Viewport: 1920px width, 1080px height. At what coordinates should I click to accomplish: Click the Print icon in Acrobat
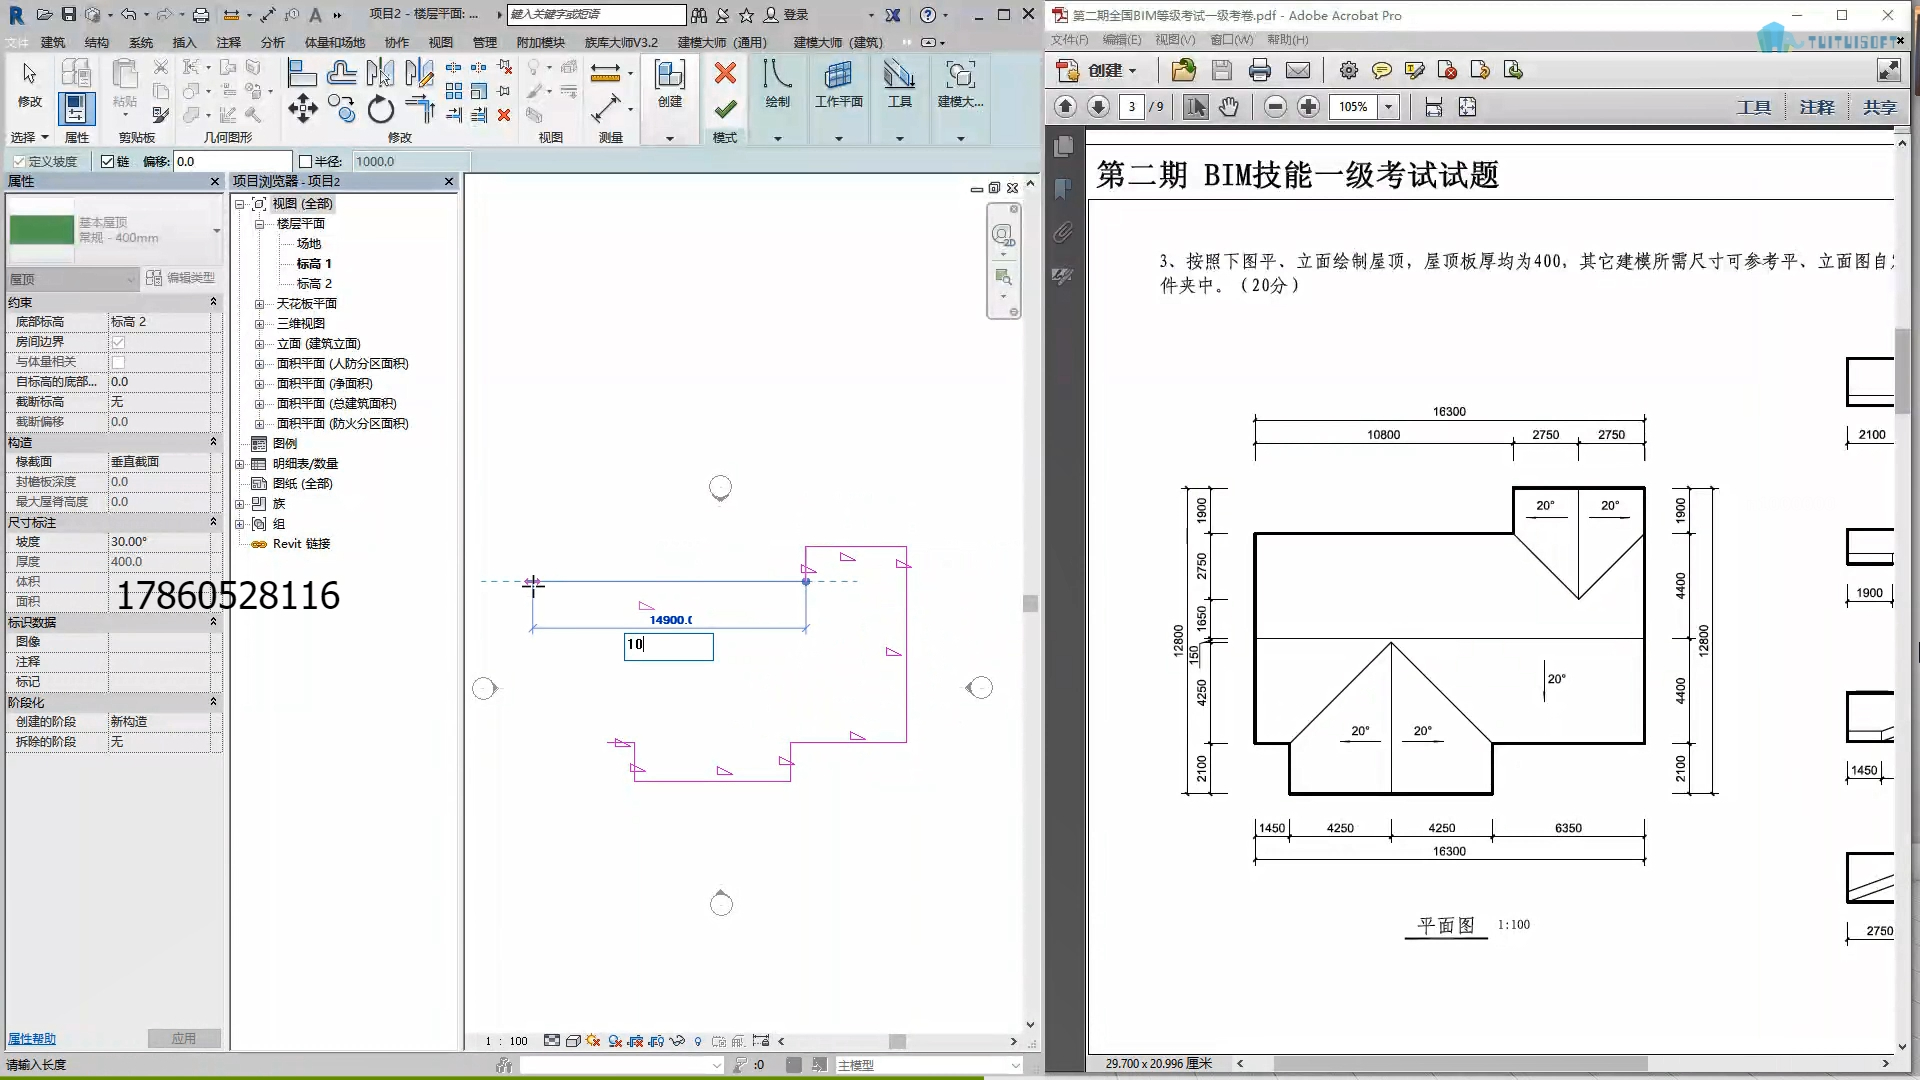(1260, 70)
